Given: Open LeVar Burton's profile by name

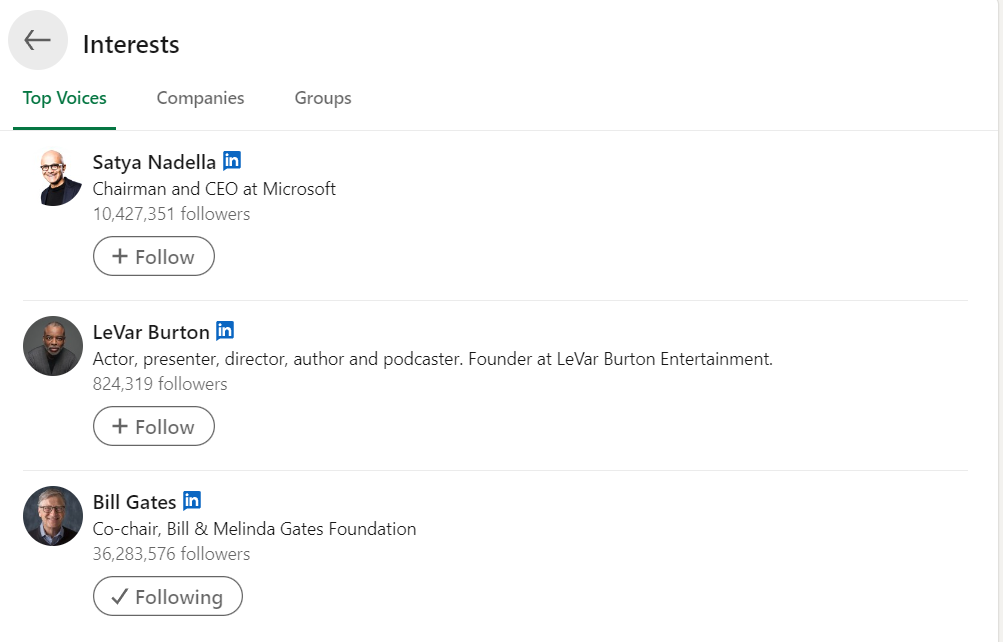Looking at the screenshot, I should click(151, 332).
